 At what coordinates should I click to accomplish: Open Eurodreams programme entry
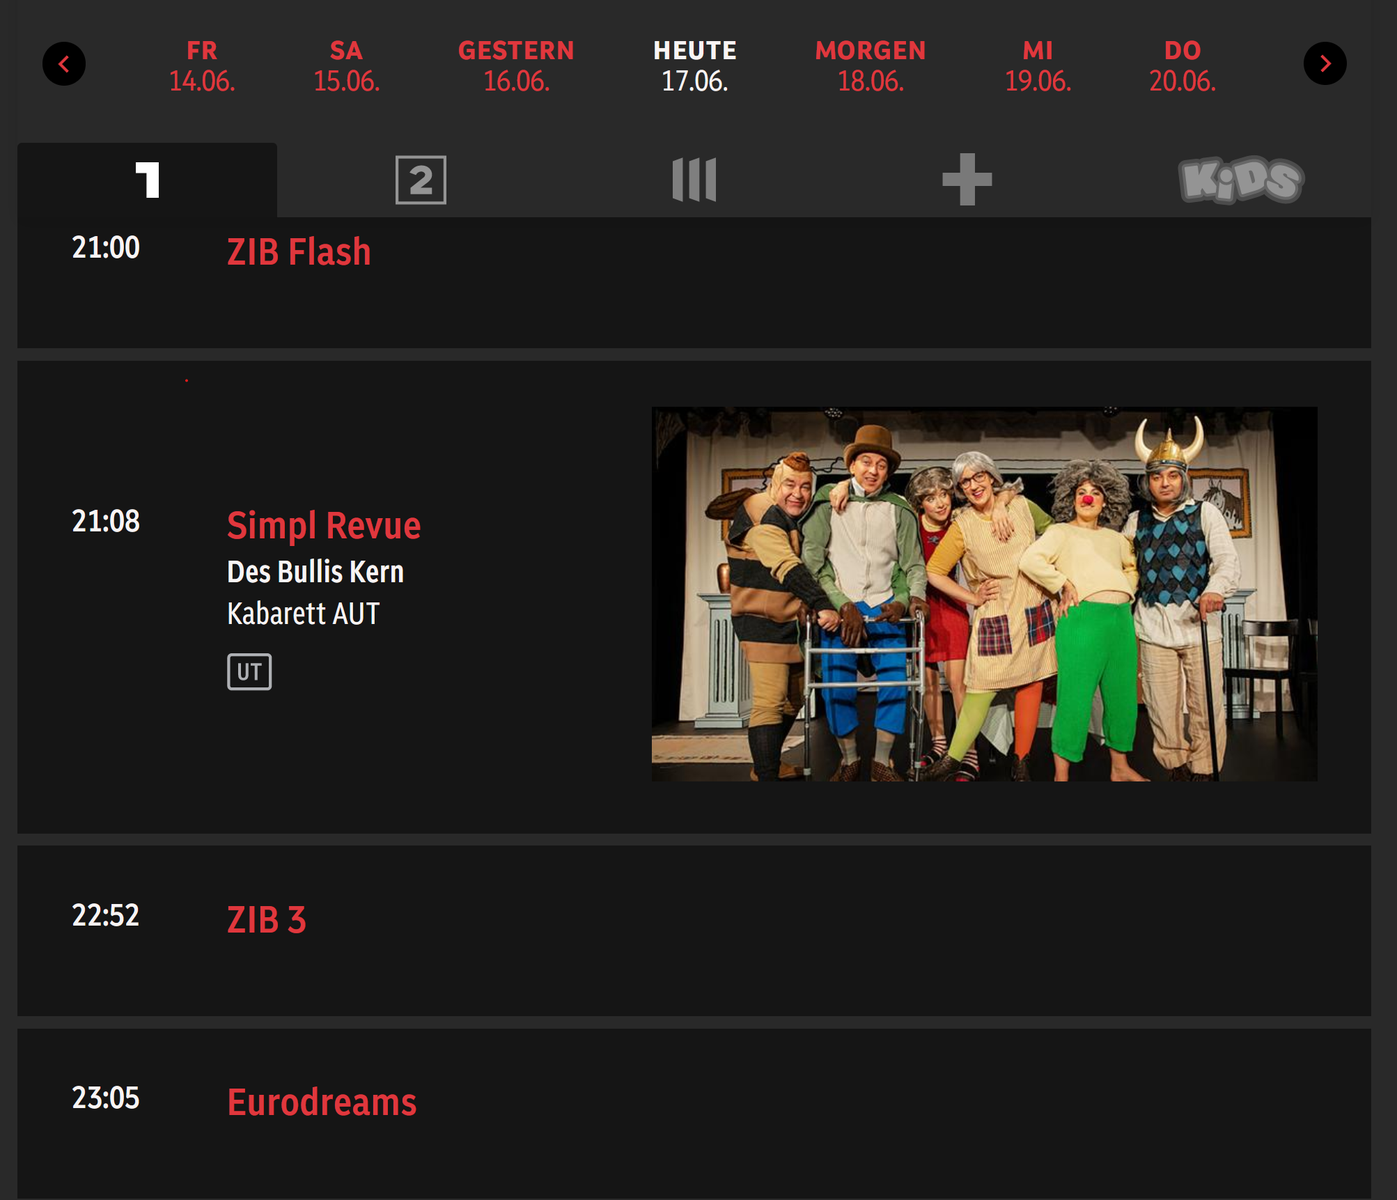(694, 1114)
